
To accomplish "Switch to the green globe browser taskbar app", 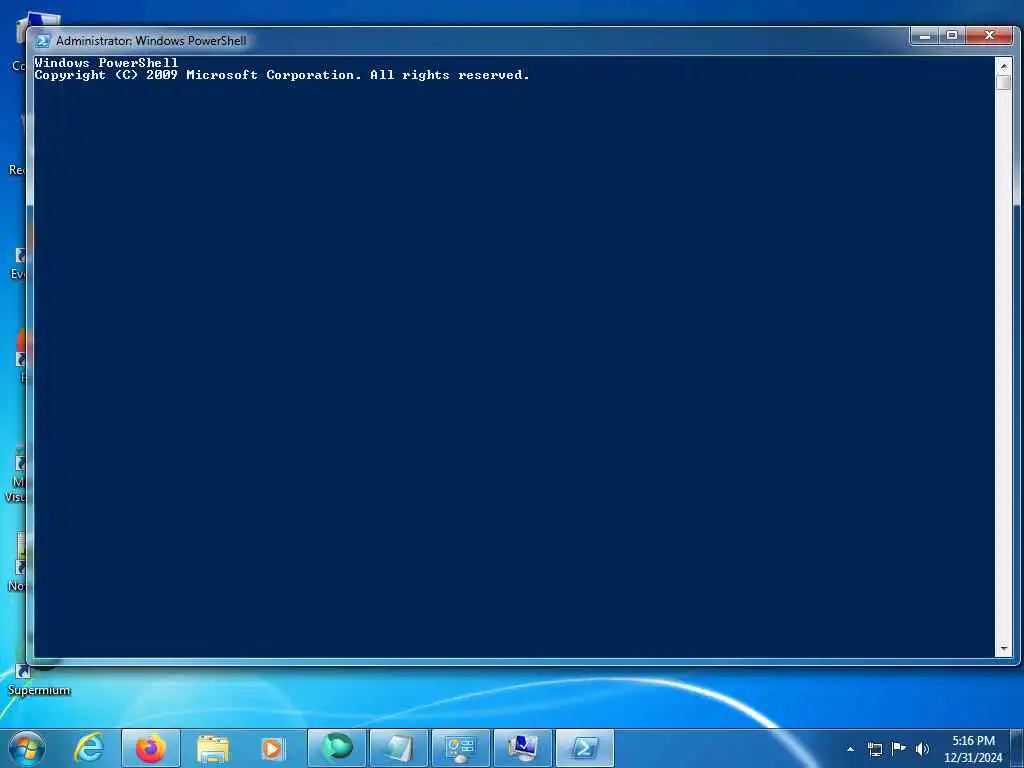I will 337,748.
